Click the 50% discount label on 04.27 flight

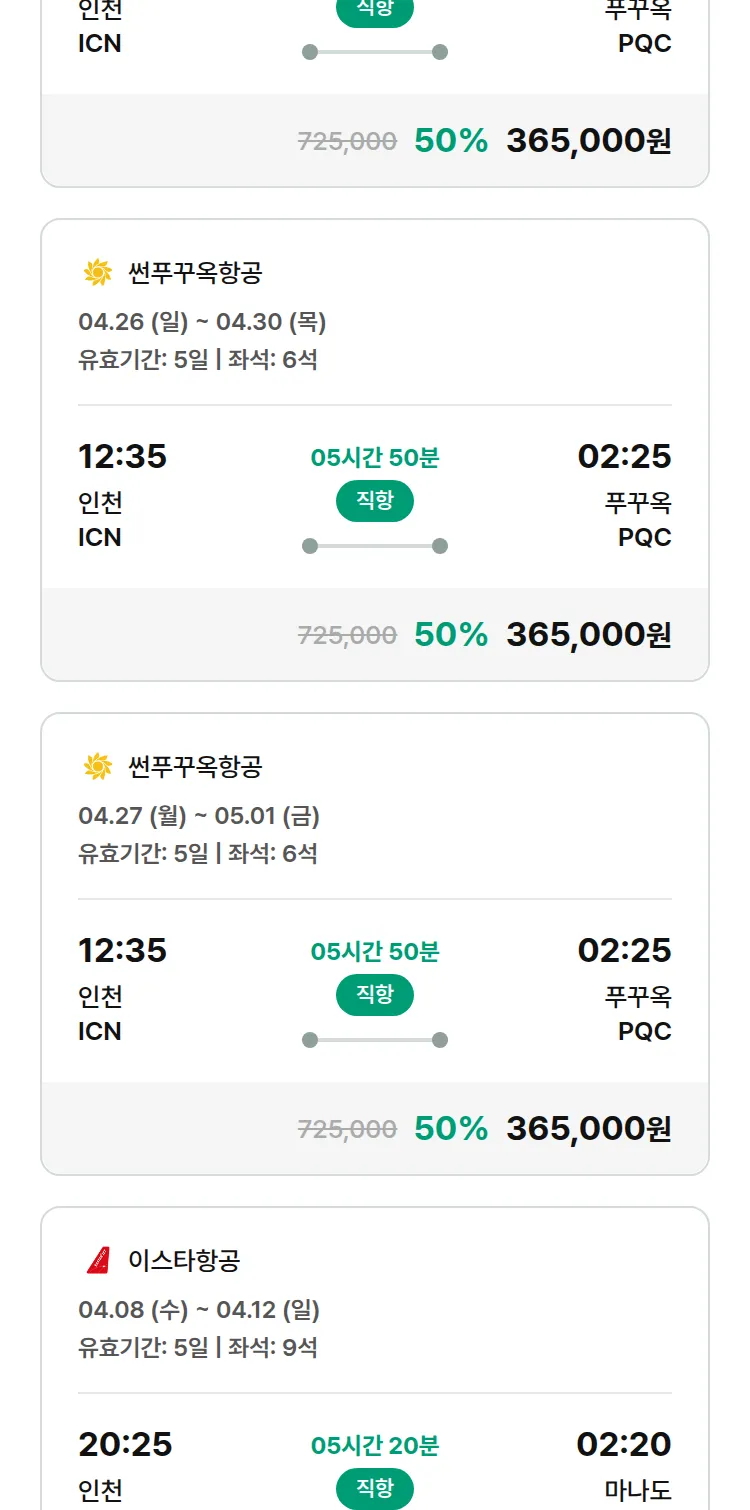pyautogui.click(x=451, y=1129)
